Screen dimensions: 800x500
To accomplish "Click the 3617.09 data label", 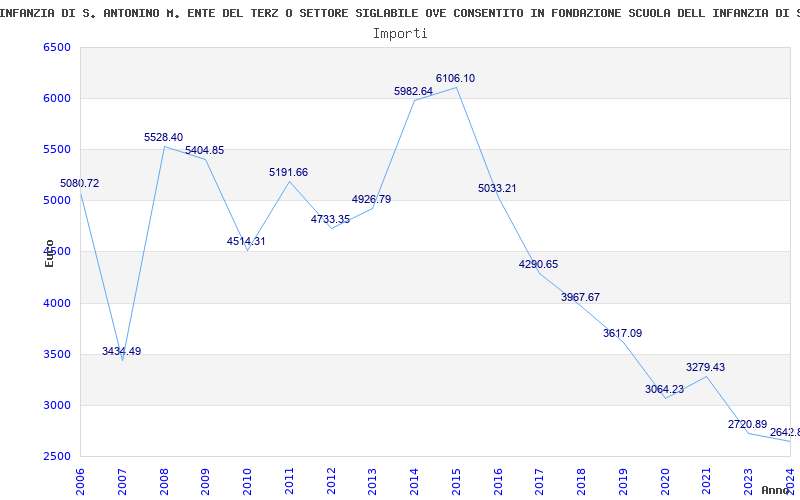I will coord(622,333).
